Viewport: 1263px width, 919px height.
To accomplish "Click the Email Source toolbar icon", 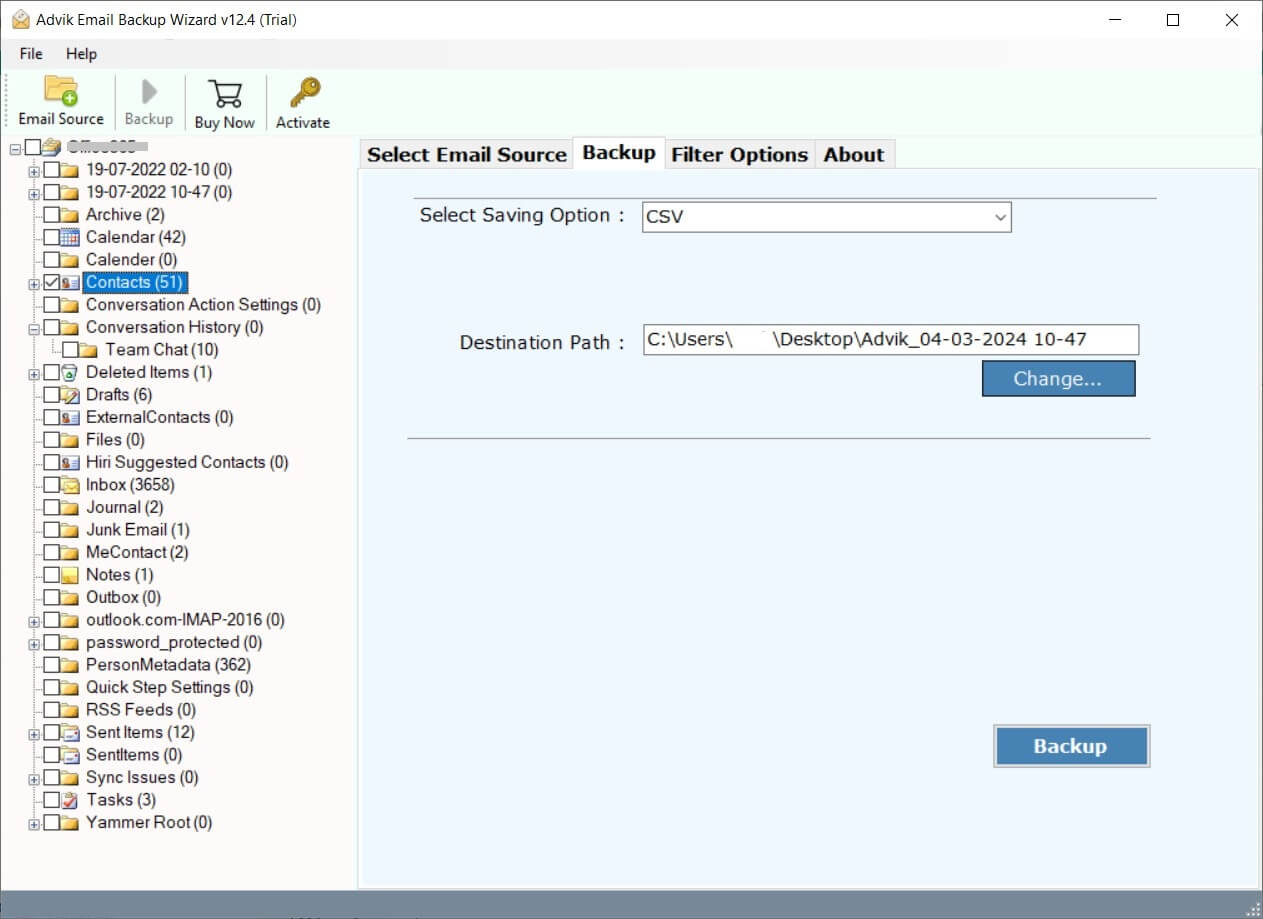I will (x=61, y=91).
